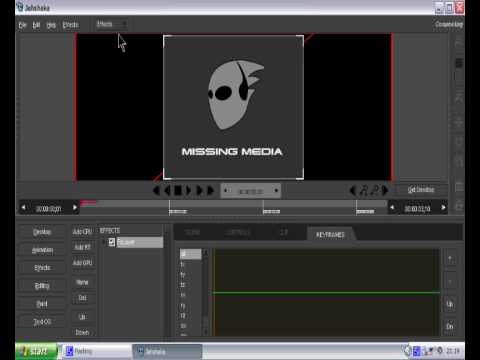Click Up button beside keyframe graph
This screenshot has width=480, height=360.
pyautogui.click(x=450, y=304)
